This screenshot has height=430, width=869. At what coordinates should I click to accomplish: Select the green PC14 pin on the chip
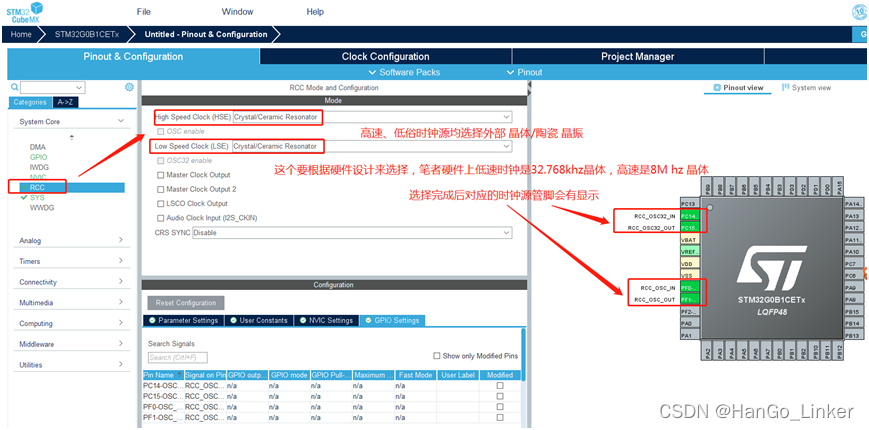tap(689, 216)
